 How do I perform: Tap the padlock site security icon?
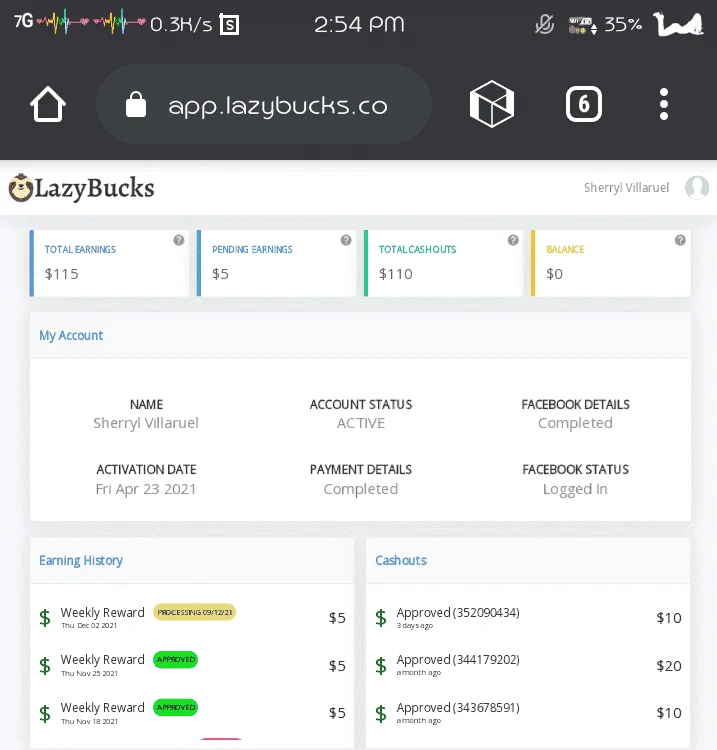(136, 104)
